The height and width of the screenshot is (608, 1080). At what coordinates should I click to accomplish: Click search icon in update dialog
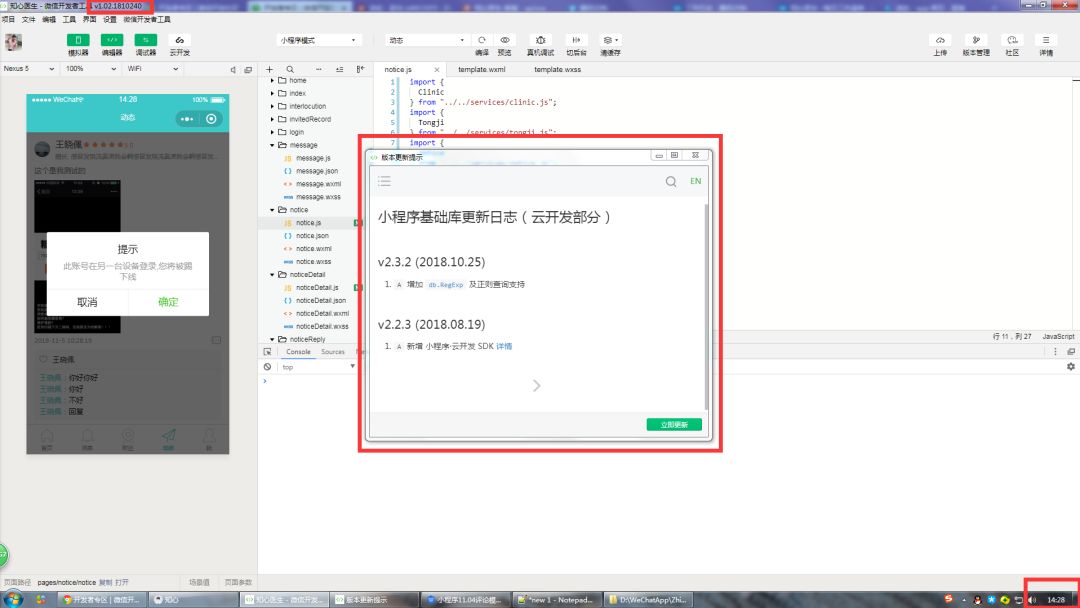(x=671, y=182)
